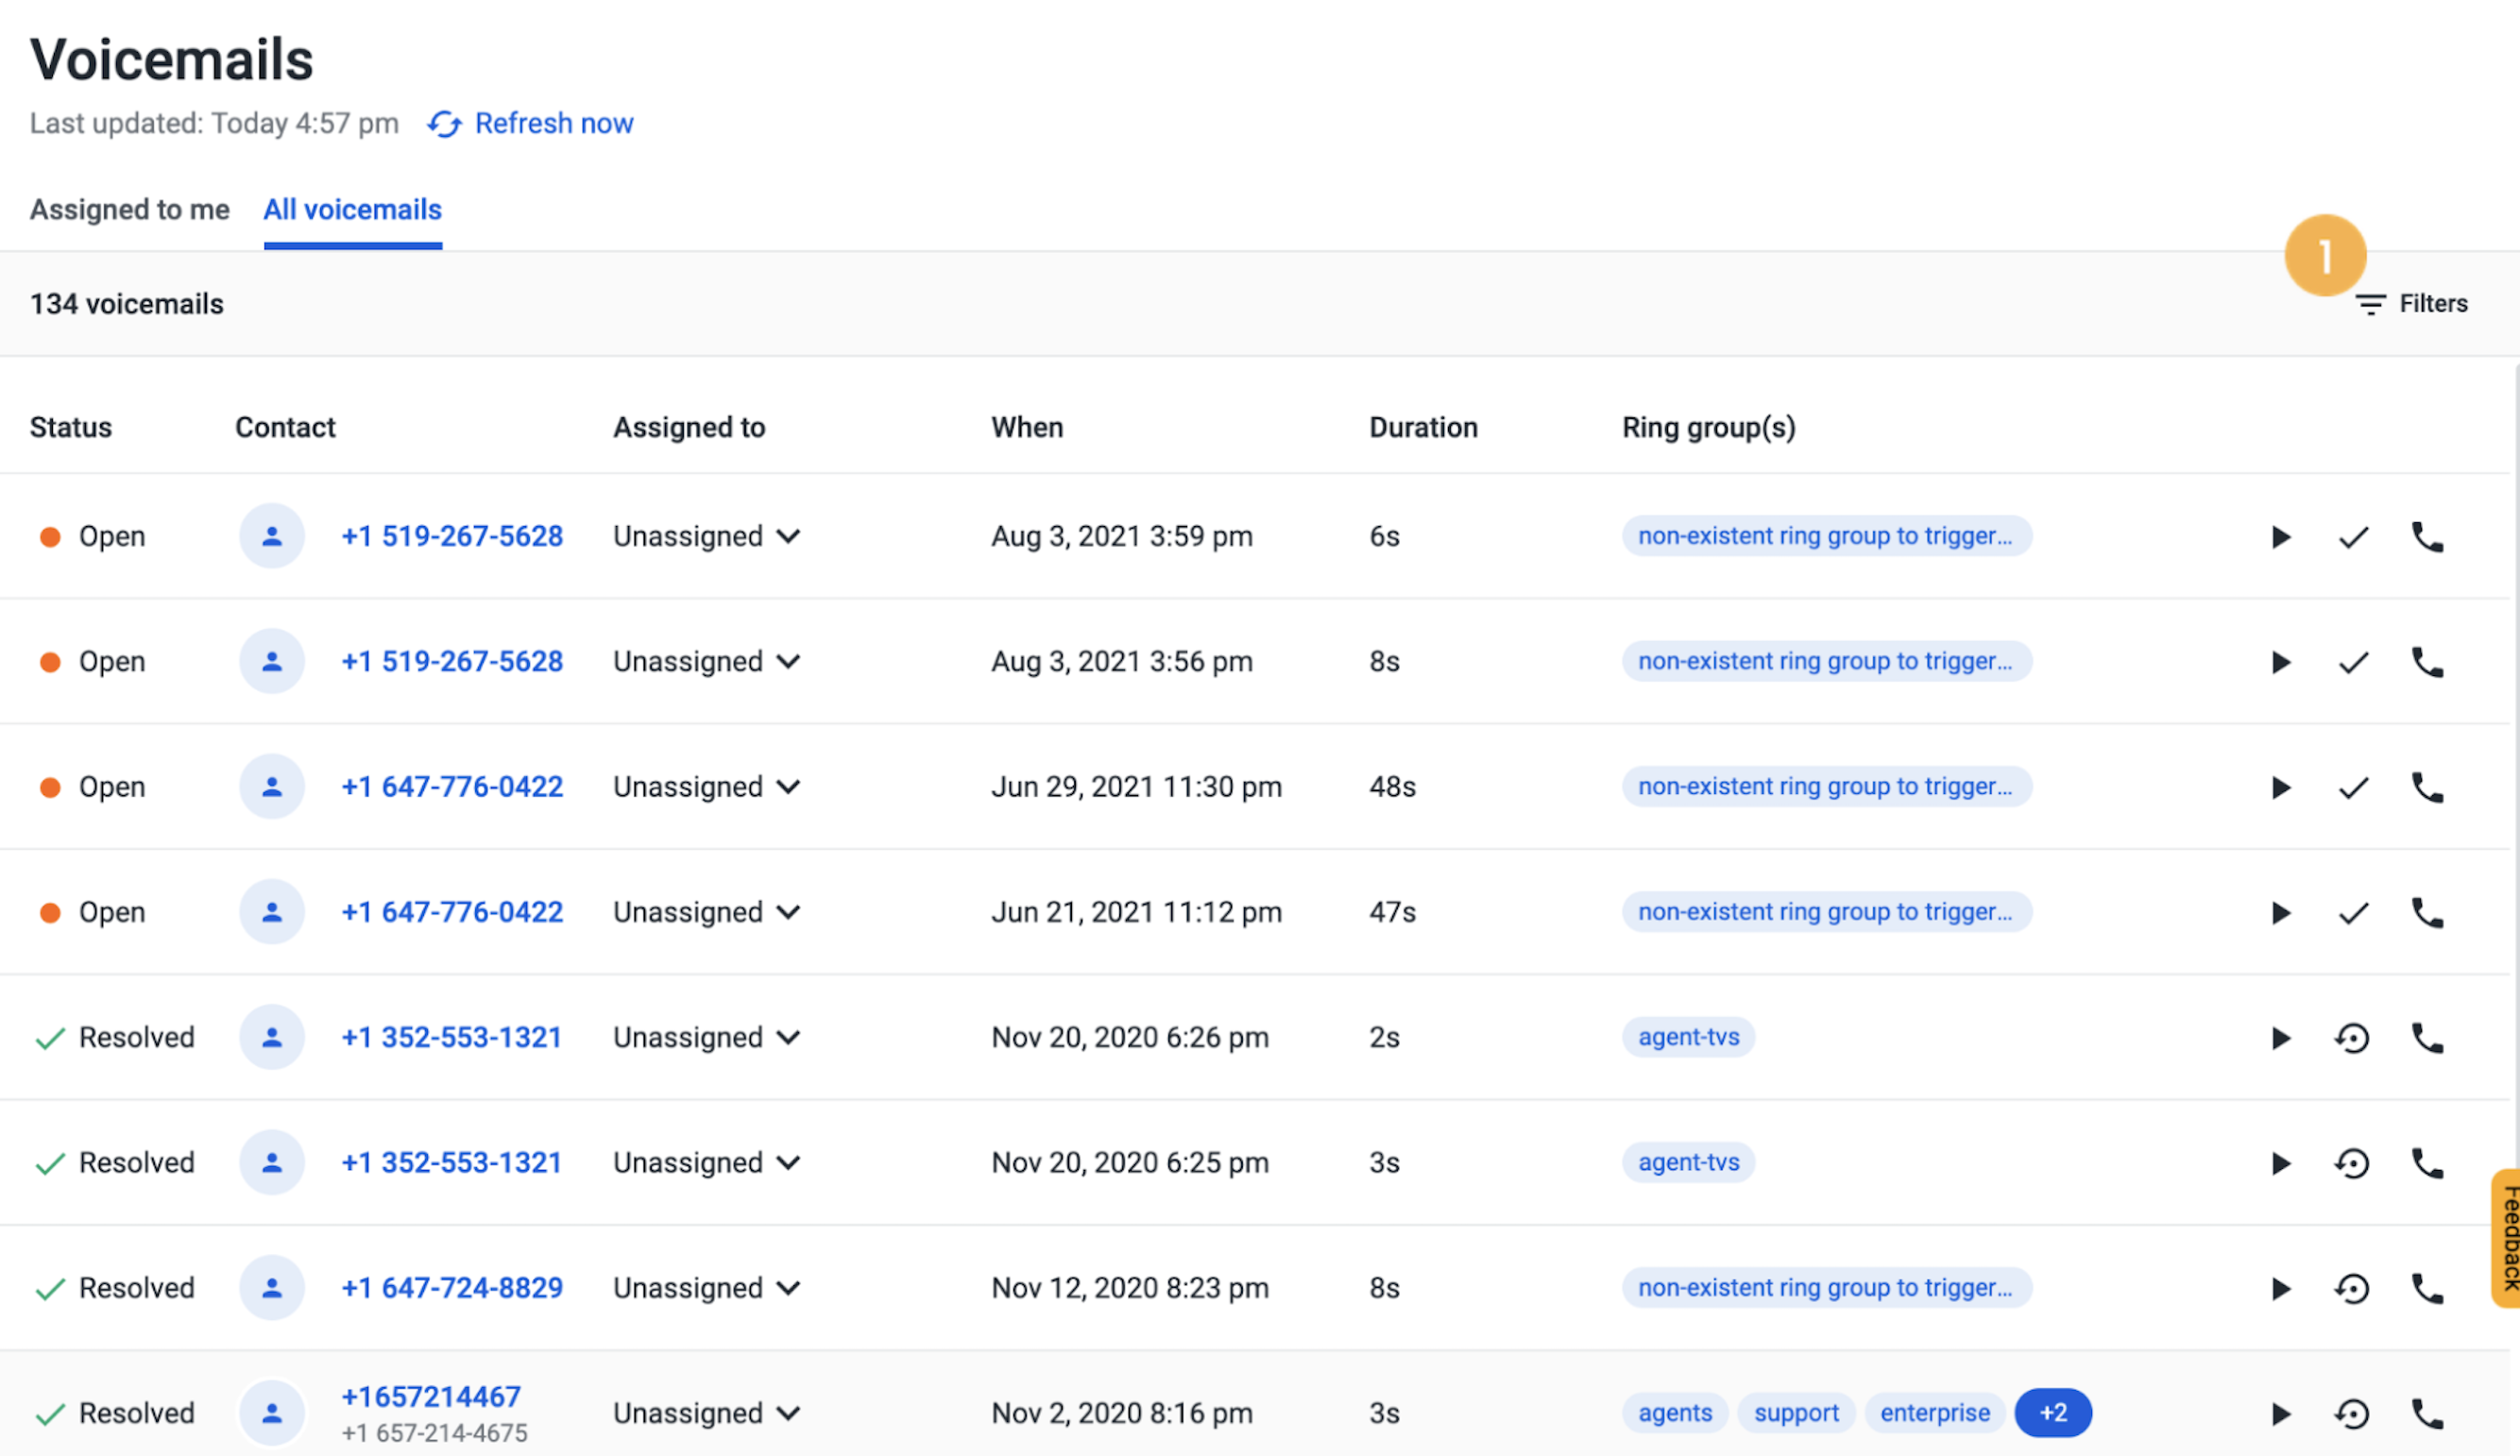Viewport: 2520px width, 1456px height.
Task: Click the When column header
Action: tap(1027, 427)
